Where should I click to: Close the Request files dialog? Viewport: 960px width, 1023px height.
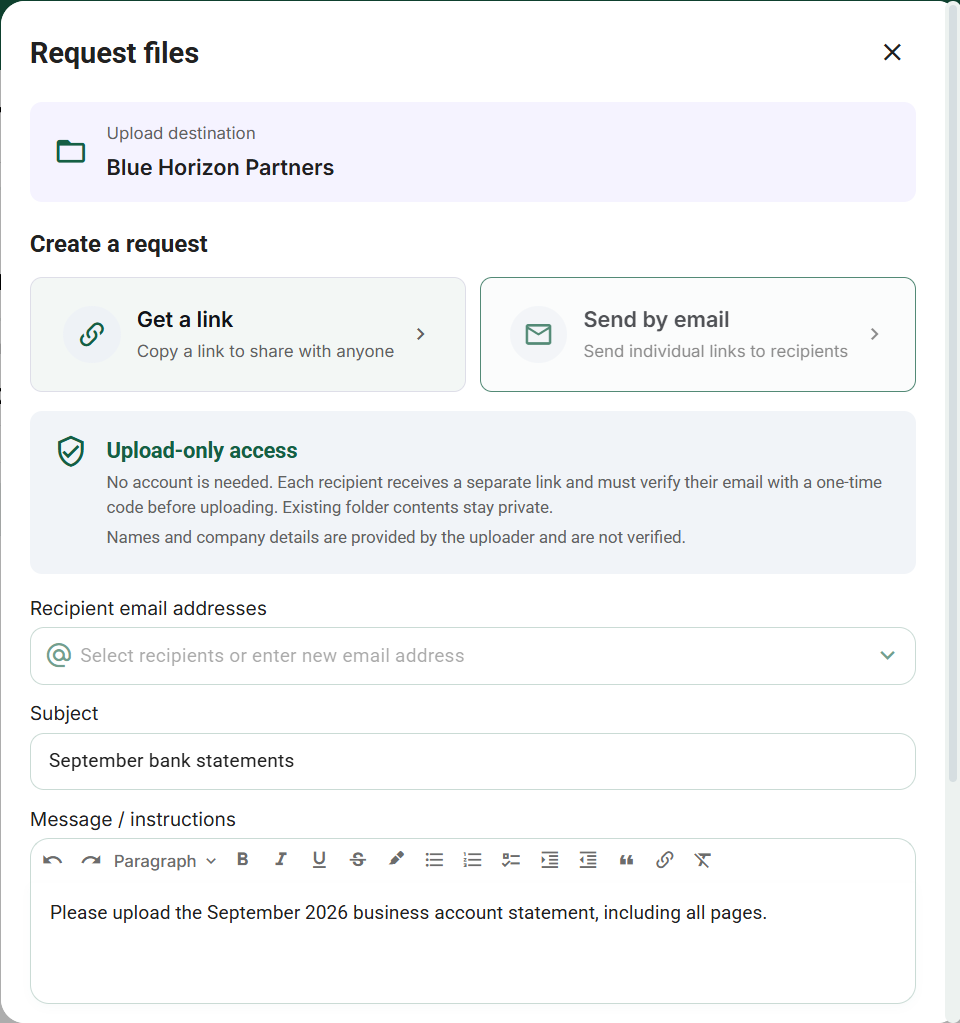pos(891,52)
